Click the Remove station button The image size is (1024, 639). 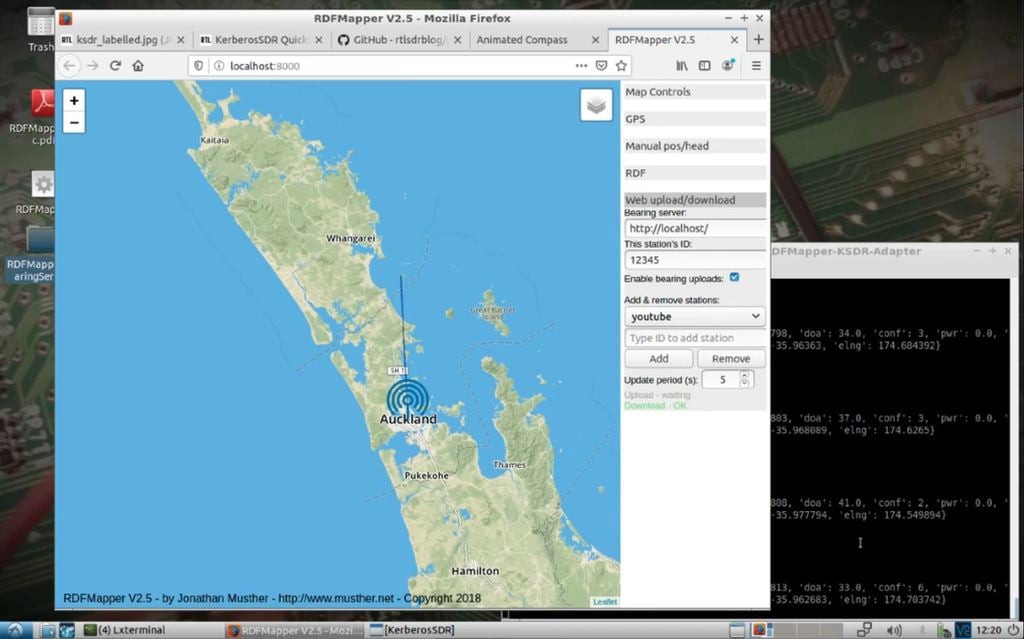[731, 359]
